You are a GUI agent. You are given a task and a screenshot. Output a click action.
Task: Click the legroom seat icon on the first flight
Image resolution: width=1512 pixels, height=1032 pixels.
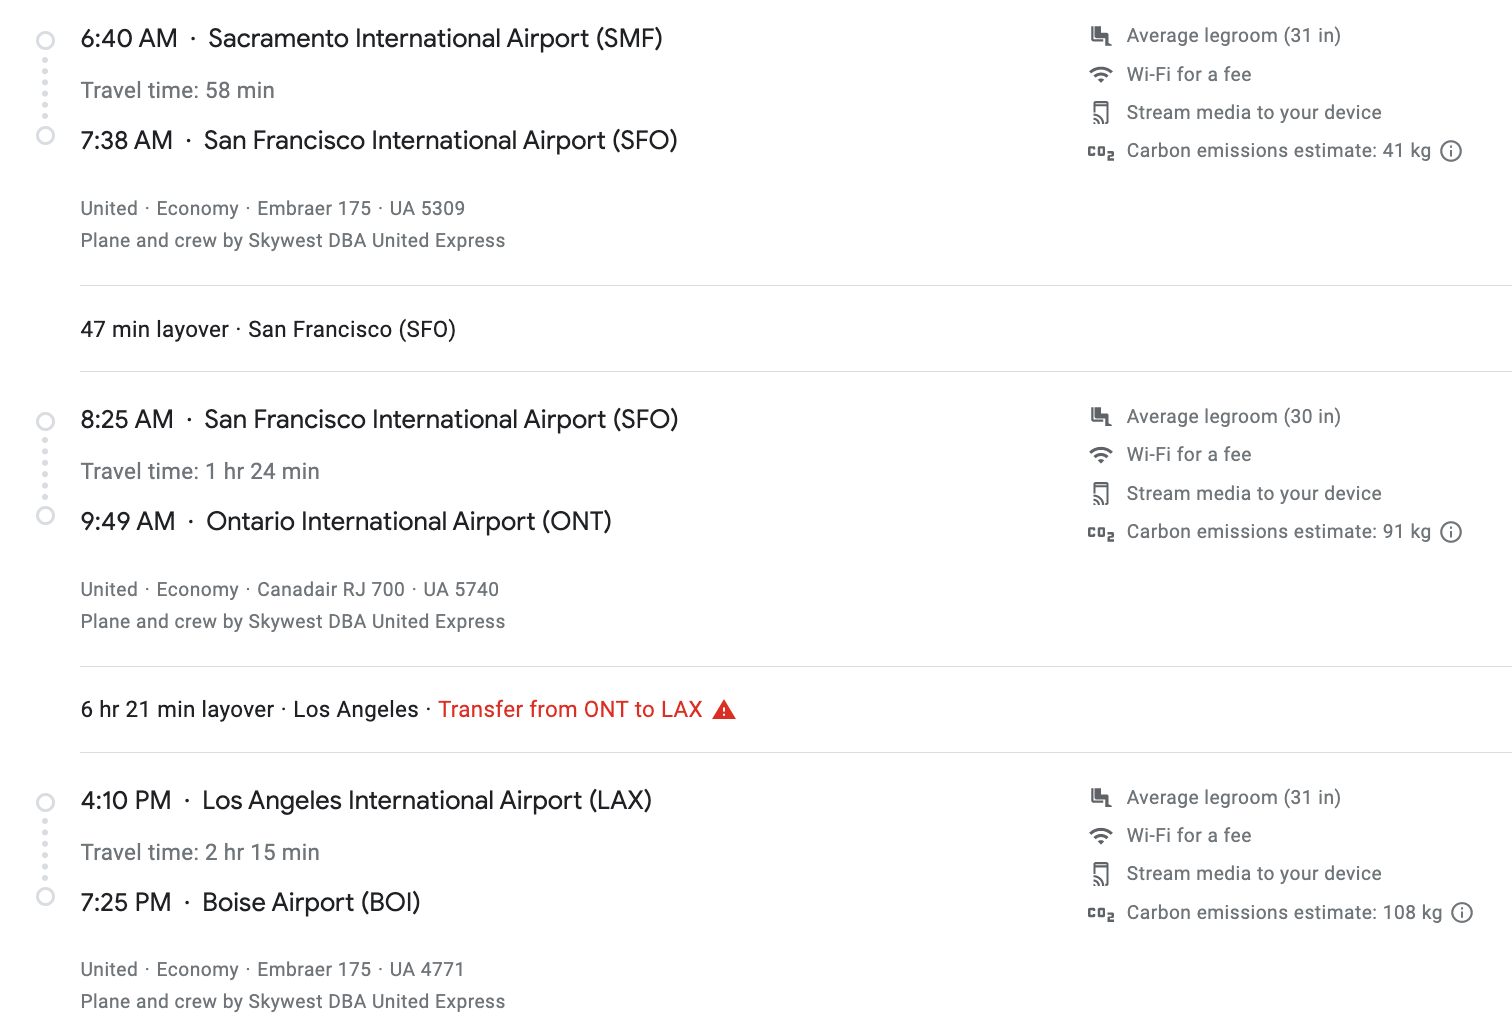1101,36
